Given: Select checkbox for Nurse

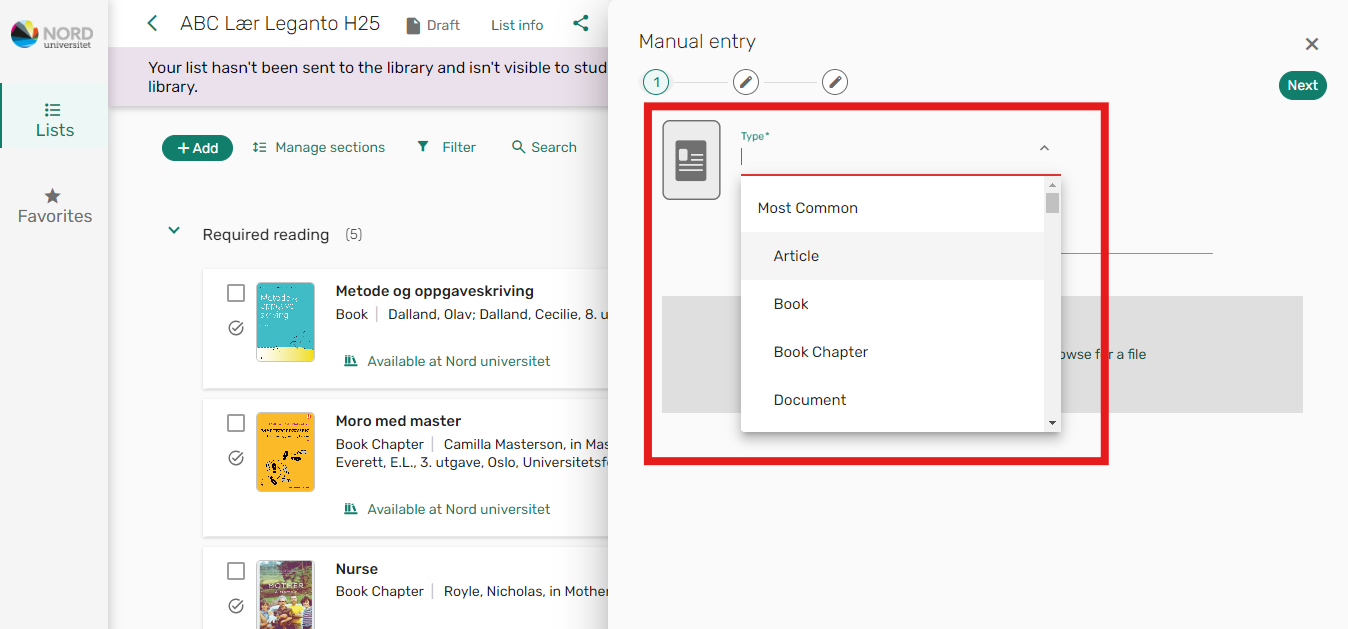Looking at the screenshot, I should (236, 571).
